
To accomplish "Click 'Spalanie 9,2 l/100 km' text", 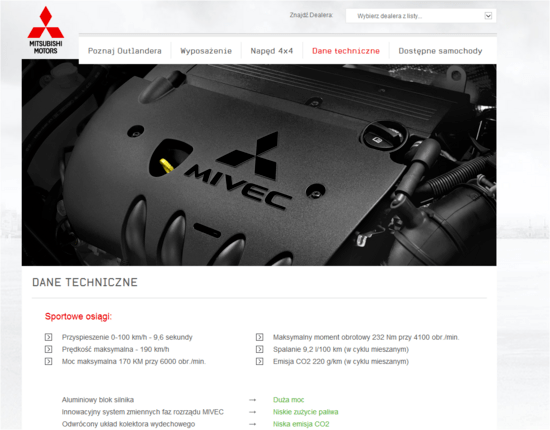I will 307,349.
